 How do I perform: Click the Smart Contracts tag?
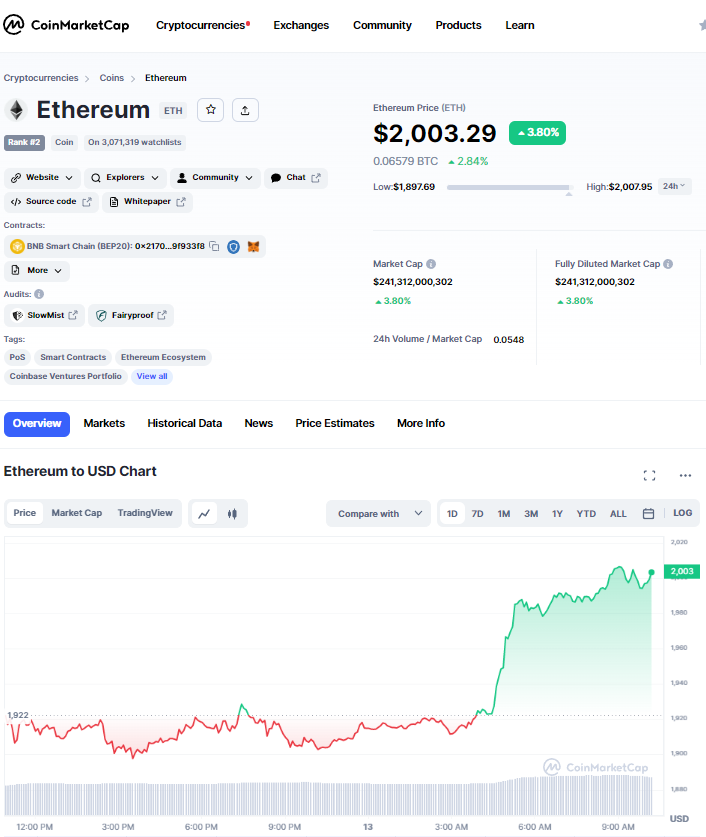pos(73,357)
